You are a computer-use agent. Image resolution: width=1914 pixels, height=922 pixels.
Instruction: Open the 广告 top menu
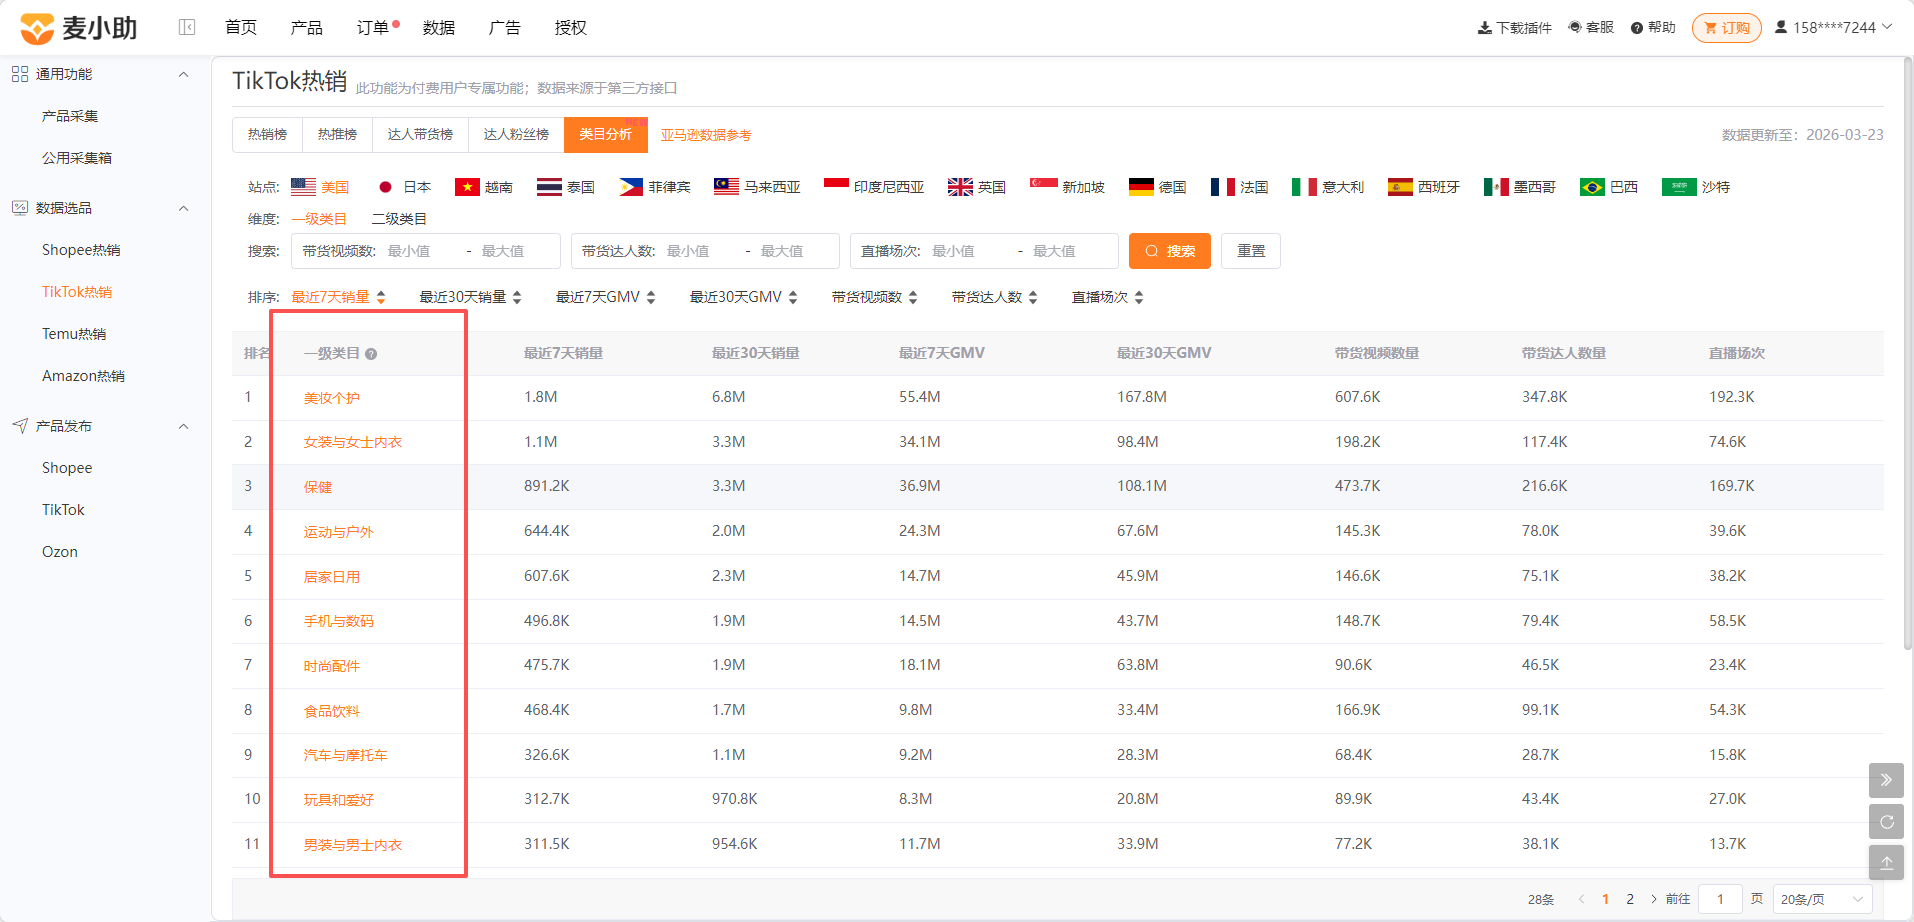[x=504, y=27]
